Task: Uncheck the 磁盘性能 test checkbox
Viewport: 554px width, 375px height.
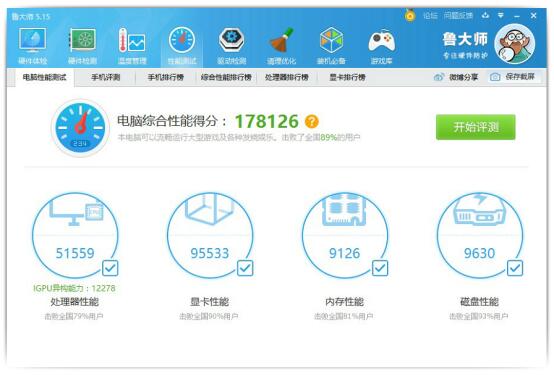Action: tap(515, 268)
